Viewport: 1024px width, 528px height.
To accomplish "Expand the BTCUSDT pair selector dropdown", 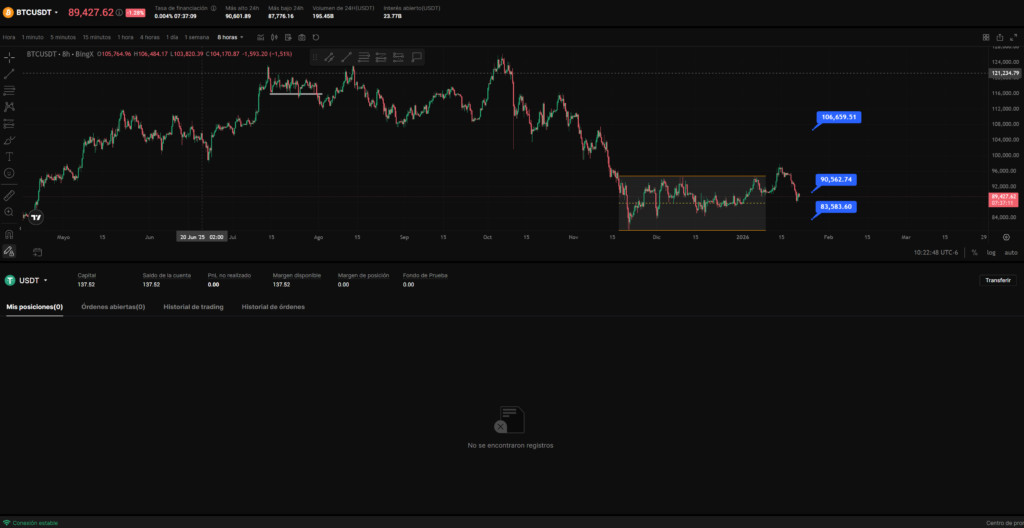I will (56, 13).
